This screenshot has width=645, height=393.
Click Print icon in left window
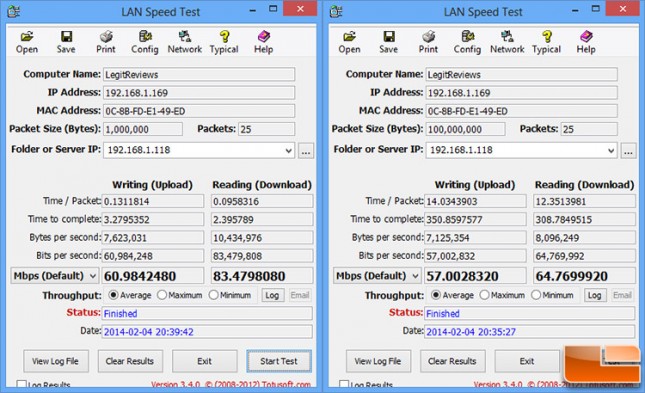(106, 42)
